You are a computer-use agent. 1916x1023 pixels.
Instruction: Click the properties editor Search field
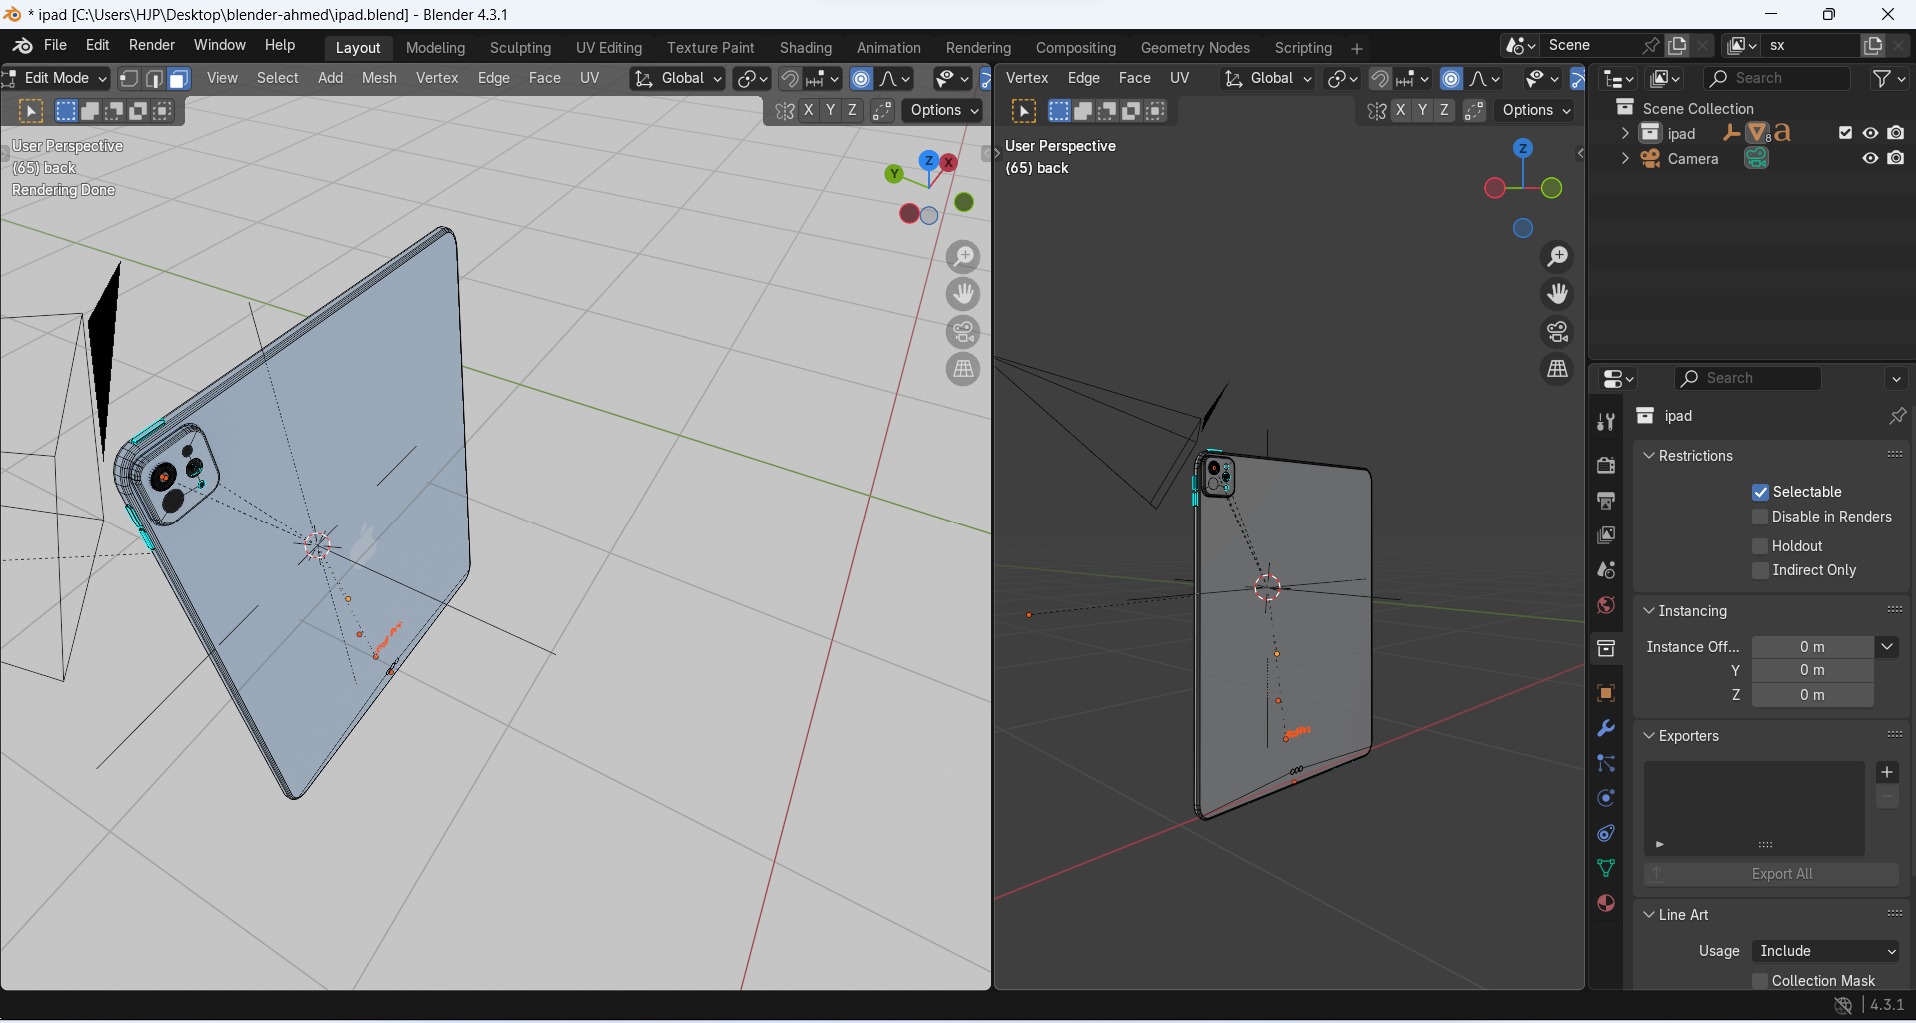coord(1749,379)
